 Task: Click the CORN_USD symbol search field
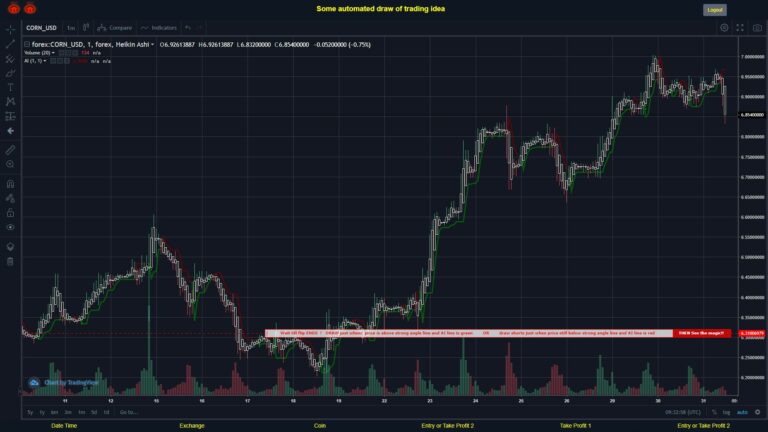(42, 28)
